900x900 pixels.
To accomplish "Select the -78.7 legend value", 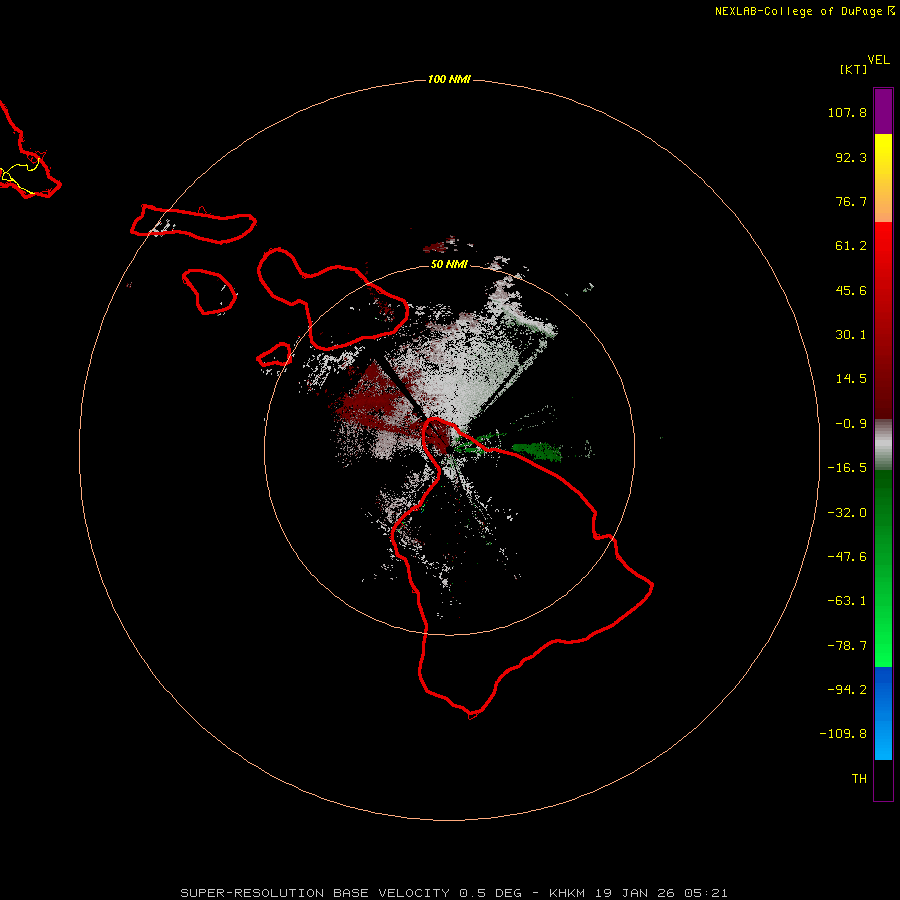I will [847, 646].
